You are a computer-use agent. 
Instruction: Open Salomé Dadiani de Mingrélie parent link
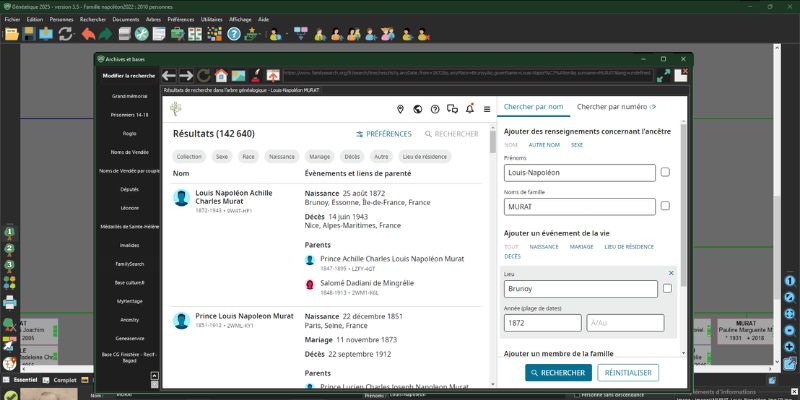[367, 283]
